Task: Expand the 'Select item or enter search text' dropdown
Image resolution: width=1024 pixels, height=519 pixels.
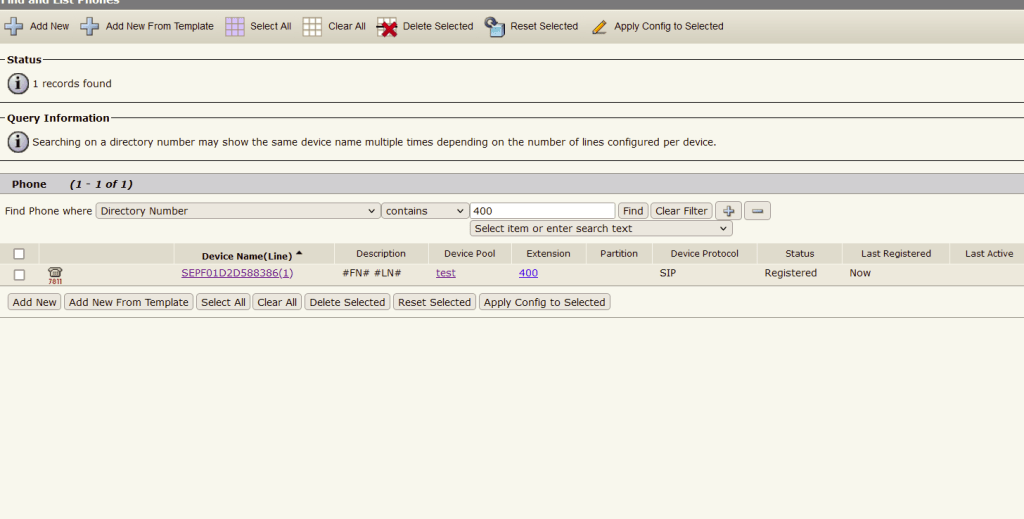Action: pyautogui.click(x=601, y=229)
